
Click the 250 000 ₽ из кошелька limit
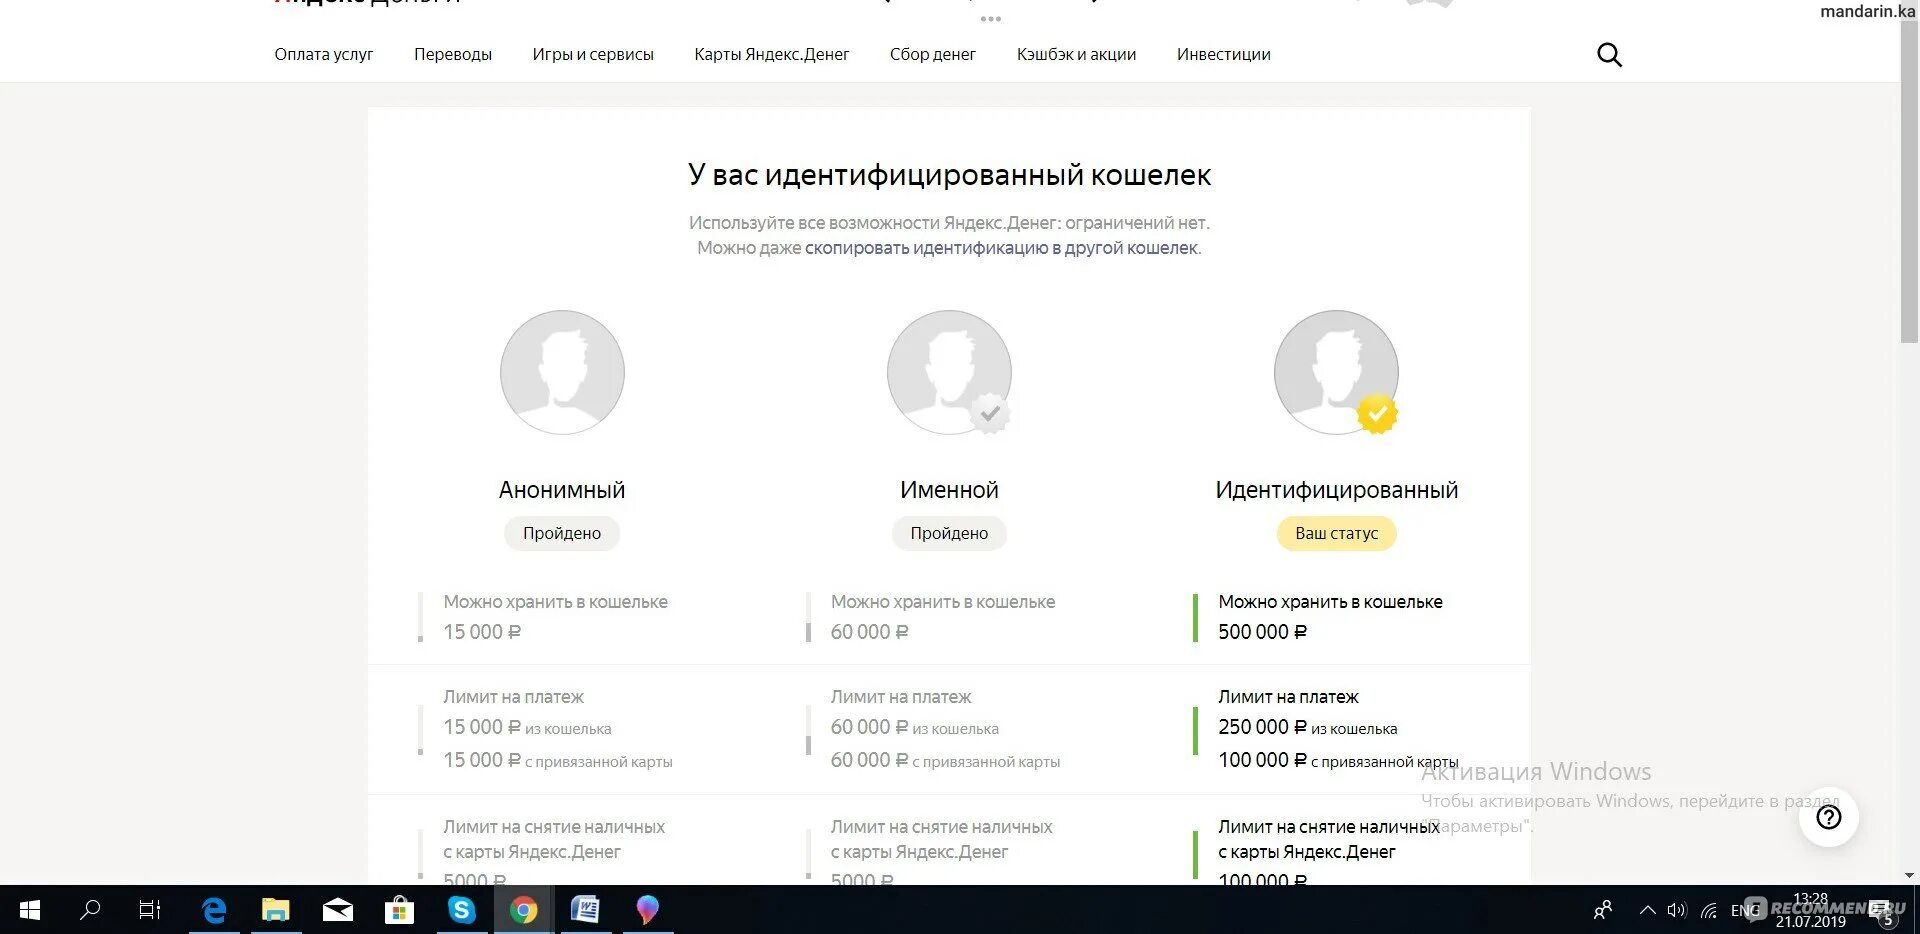1308,727
